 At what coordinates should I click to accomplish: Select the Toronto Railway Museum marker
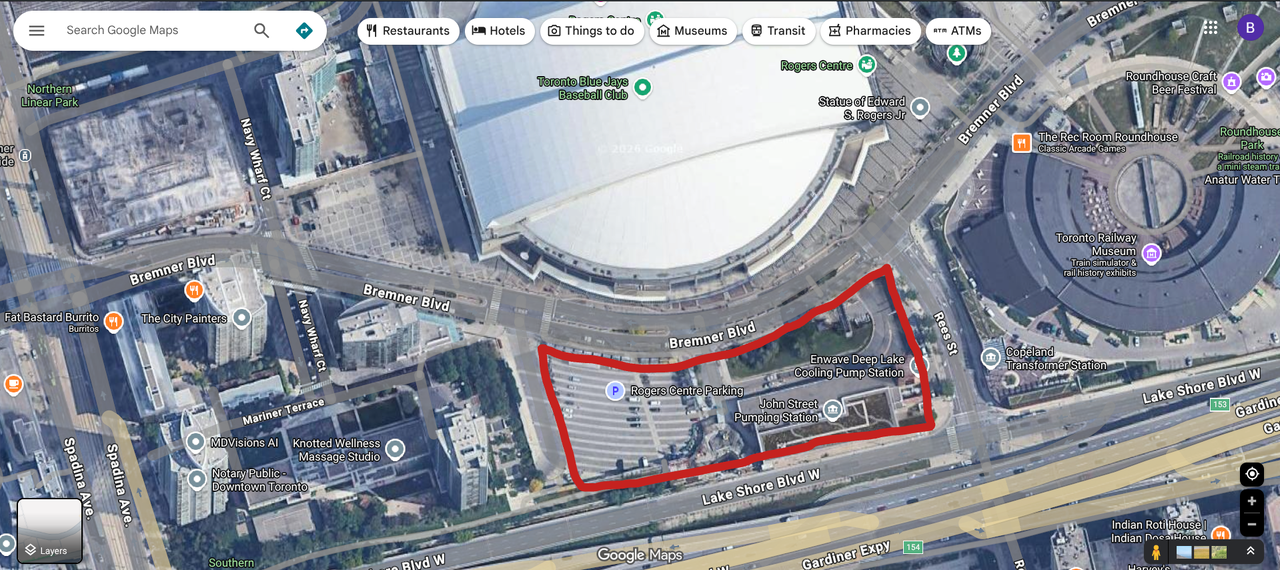pyautogui.click(x=1151, y=253)
